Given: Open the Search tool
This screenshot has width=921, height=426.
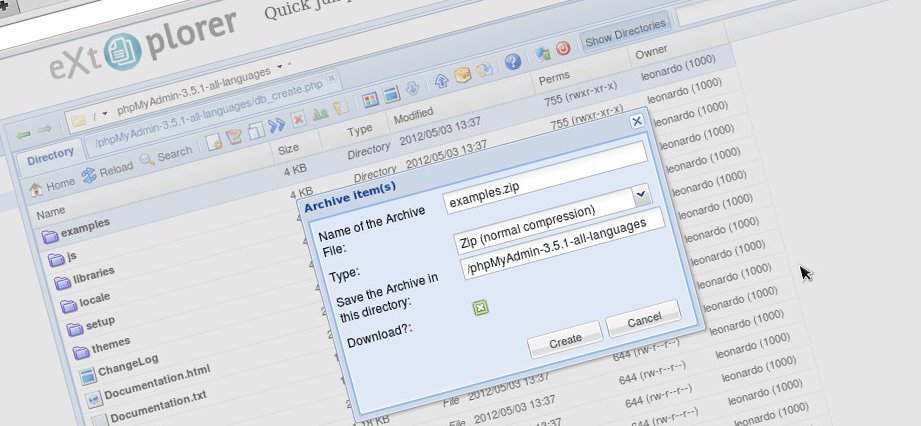Looking at the screenshot, I should pos(166,156).
